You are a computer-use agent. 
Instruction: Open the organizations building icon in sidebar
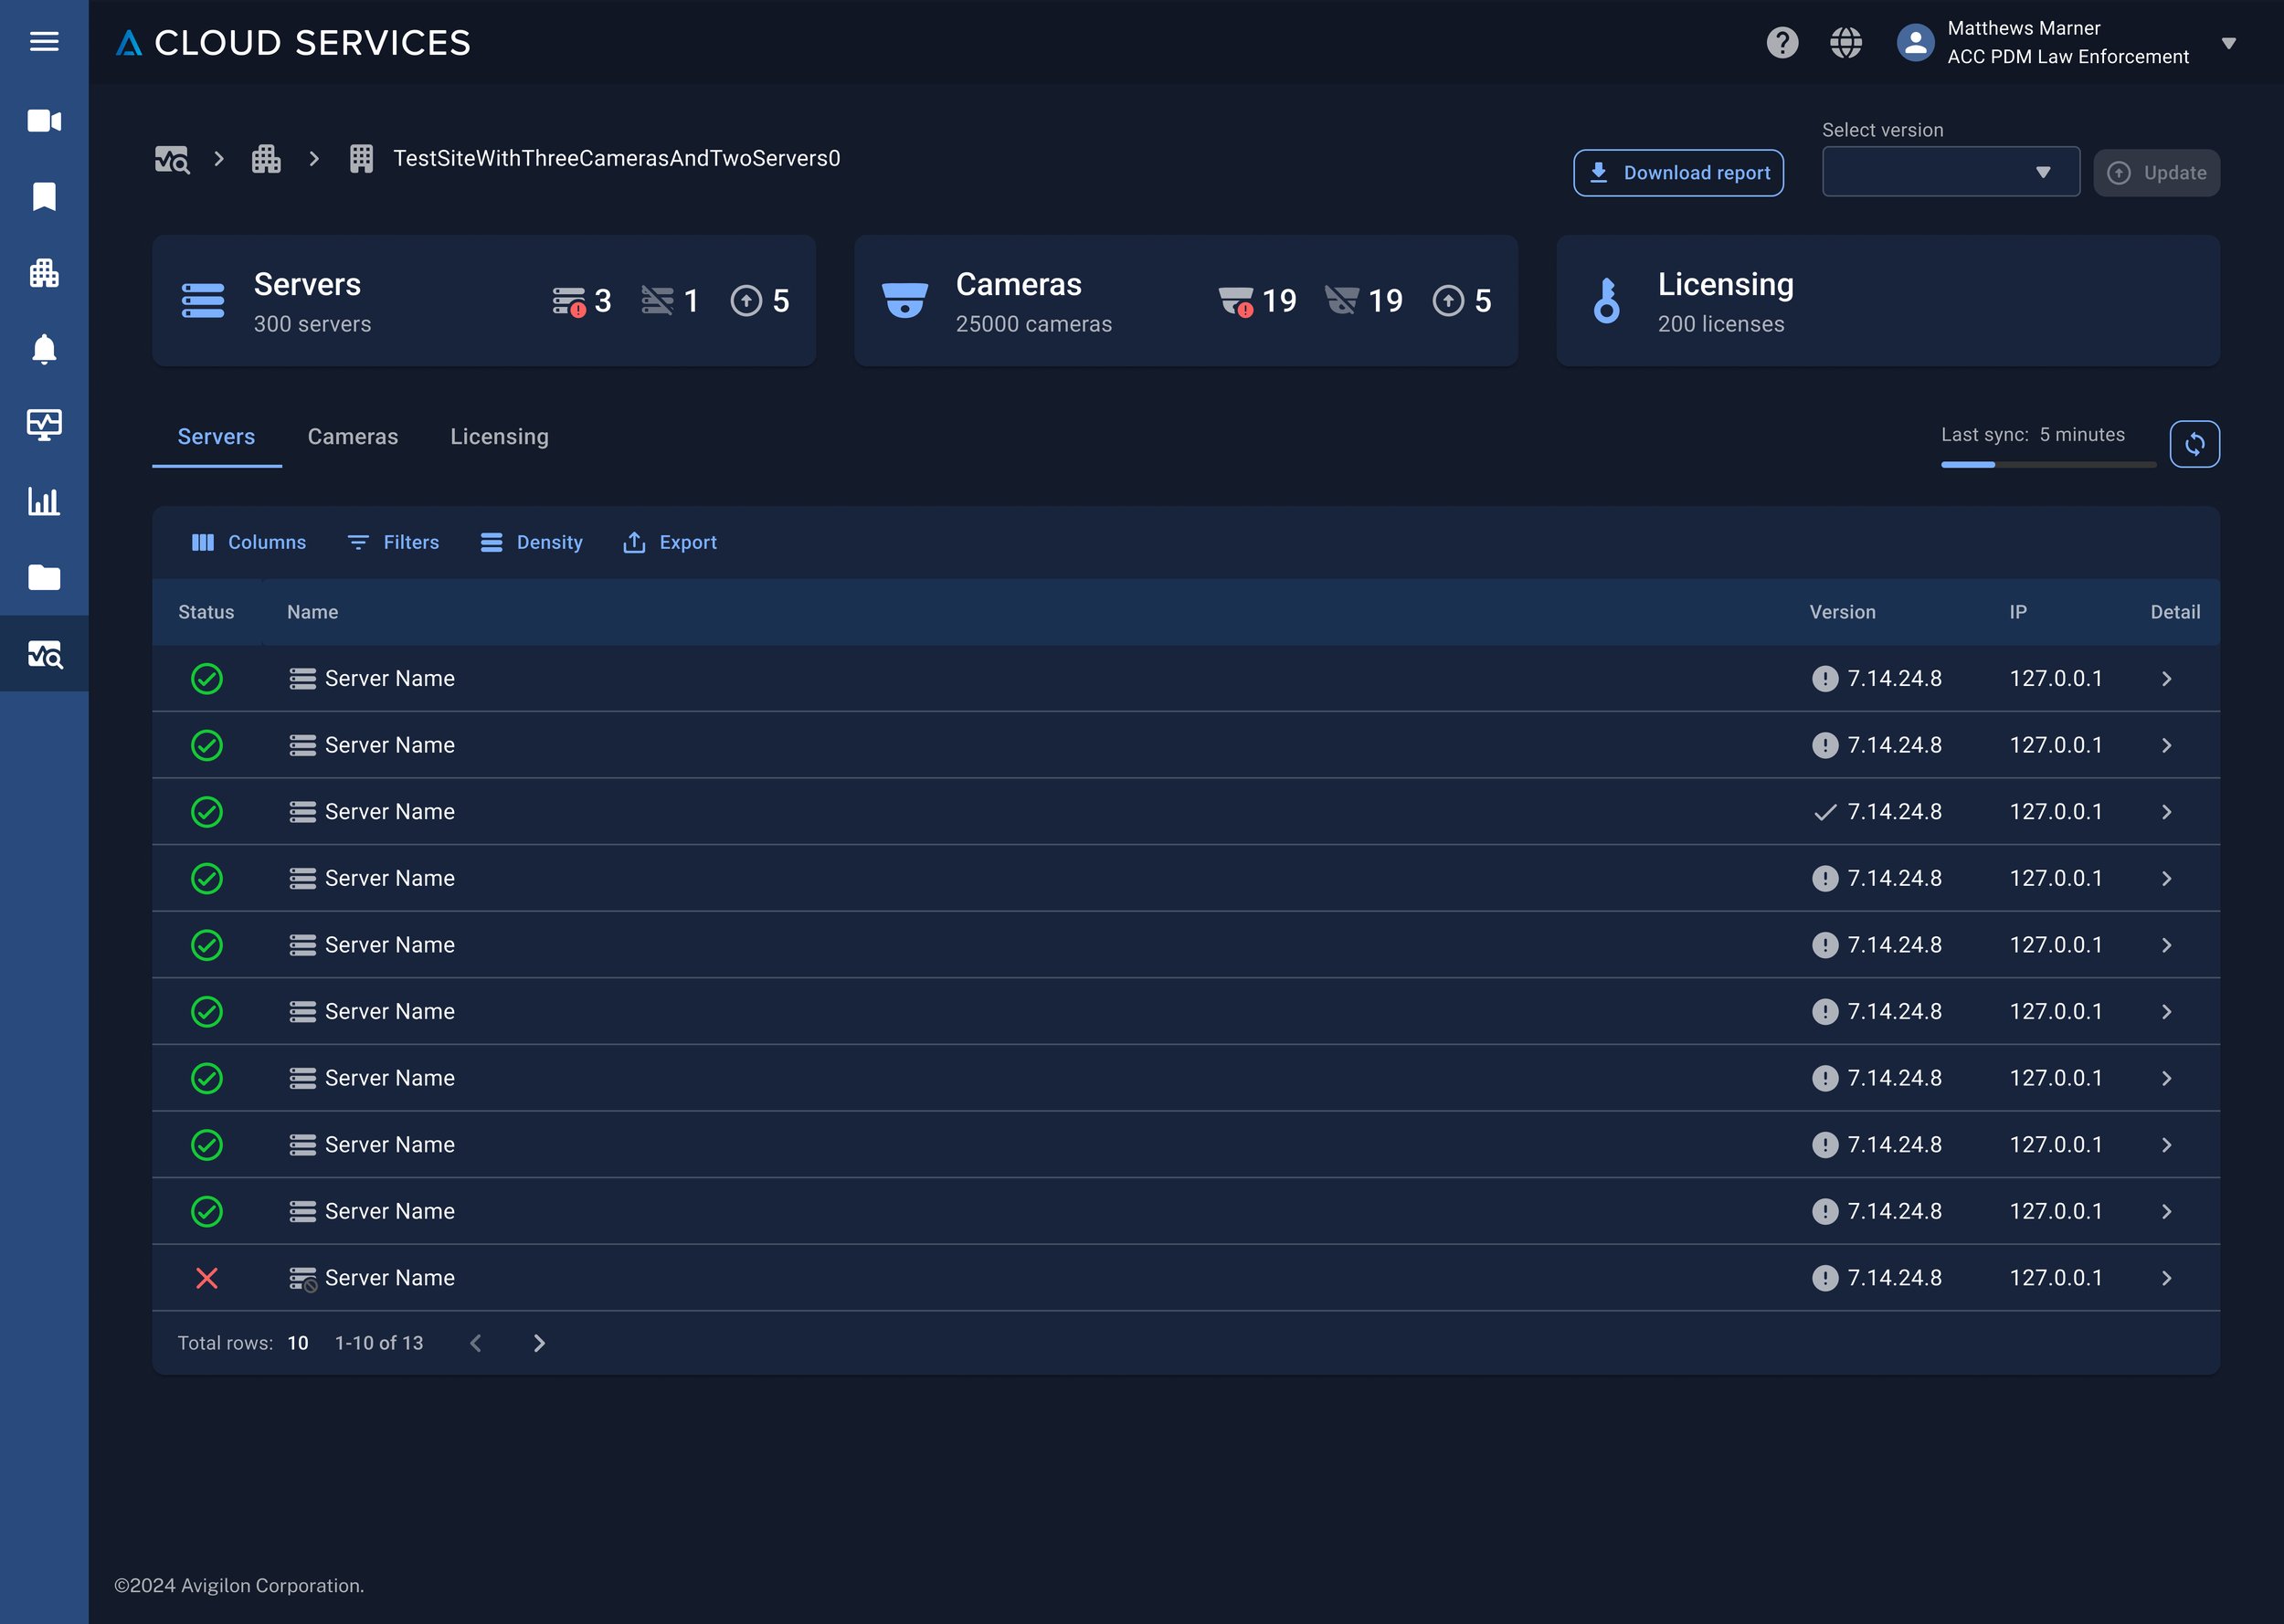click(x=44, y=272)
